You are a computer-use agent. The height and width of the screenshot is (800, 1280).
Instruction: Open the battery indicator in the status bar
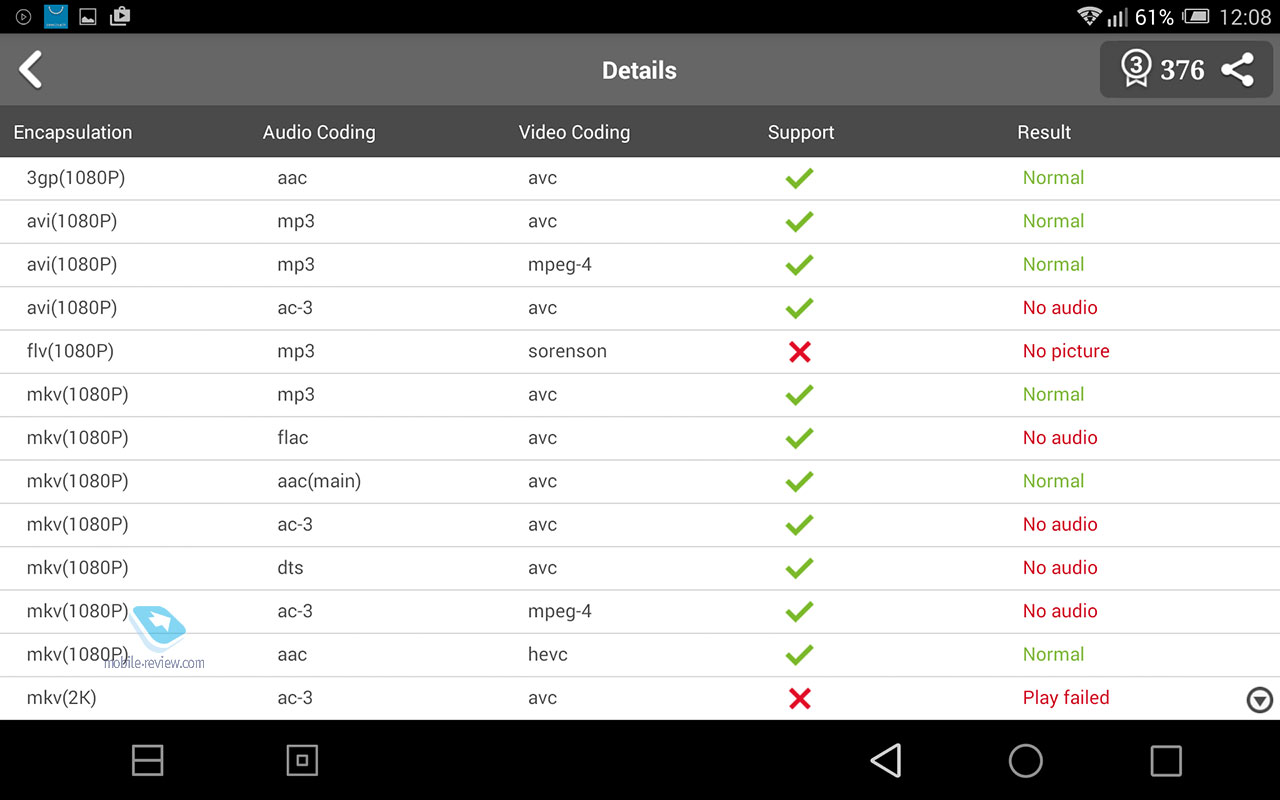pos(1196,17)
